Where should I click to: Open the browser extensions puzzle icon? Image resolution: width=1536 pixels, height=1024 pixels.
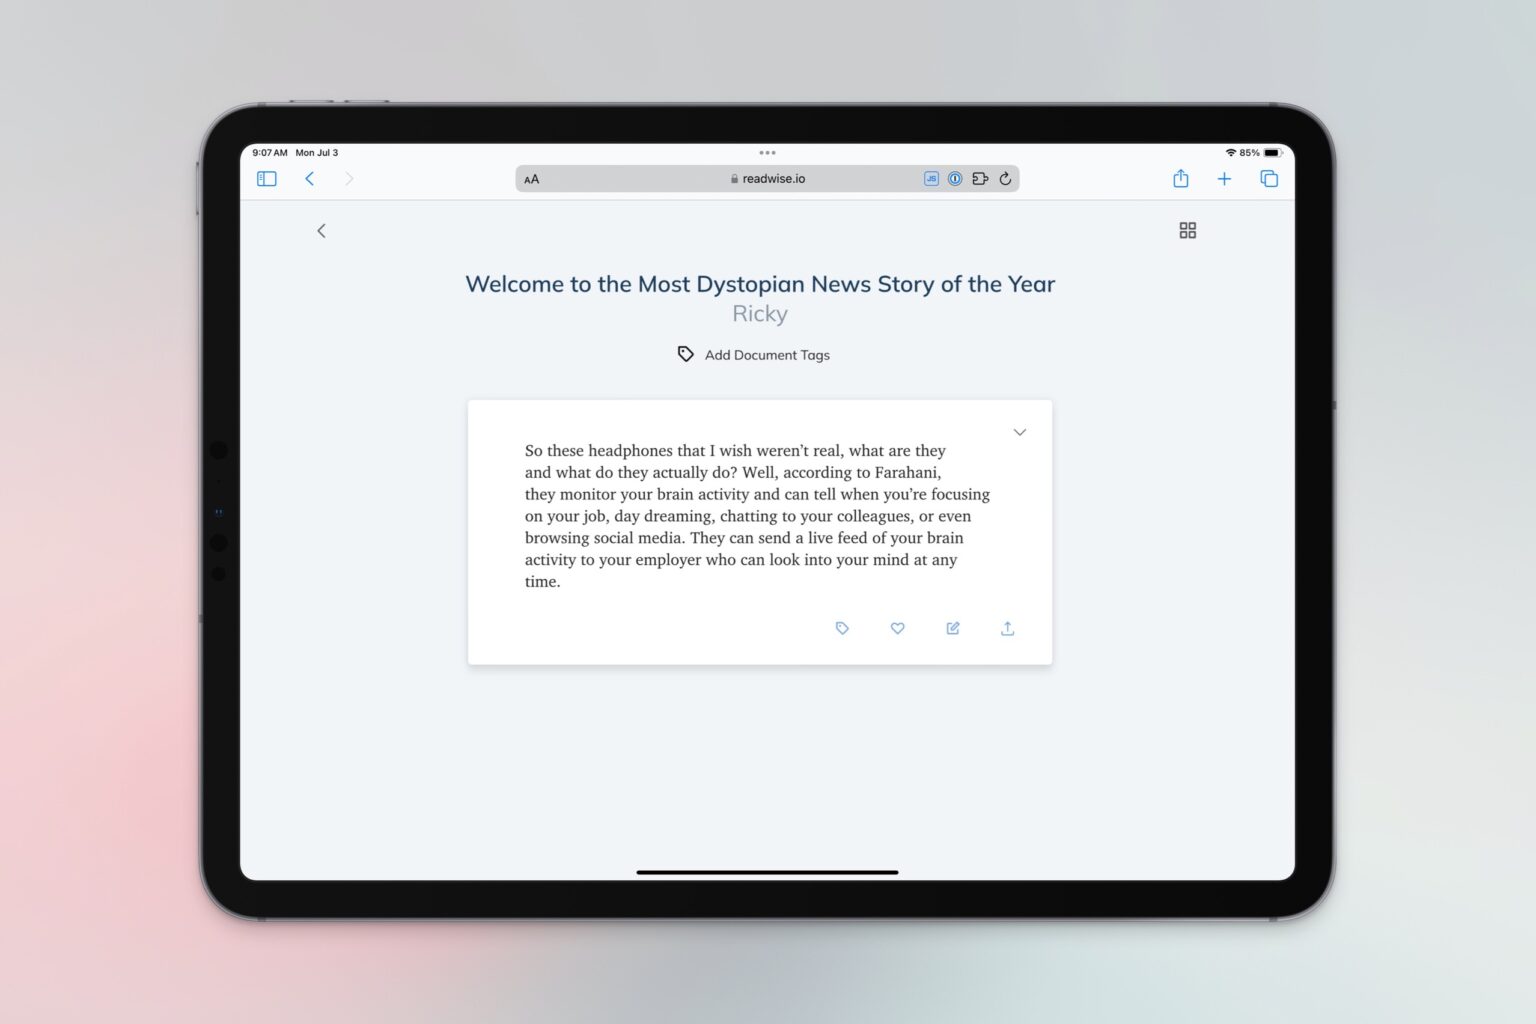981,178
